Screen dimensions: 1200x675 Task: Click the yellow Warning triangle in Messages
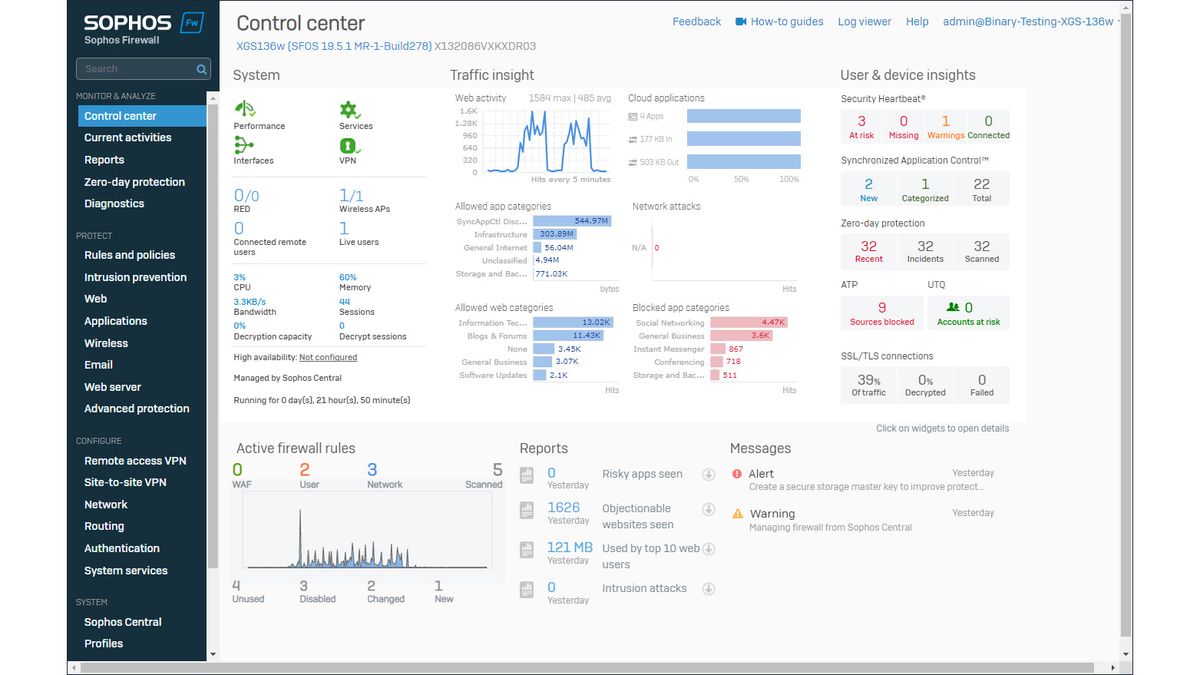tap(738, 513)
